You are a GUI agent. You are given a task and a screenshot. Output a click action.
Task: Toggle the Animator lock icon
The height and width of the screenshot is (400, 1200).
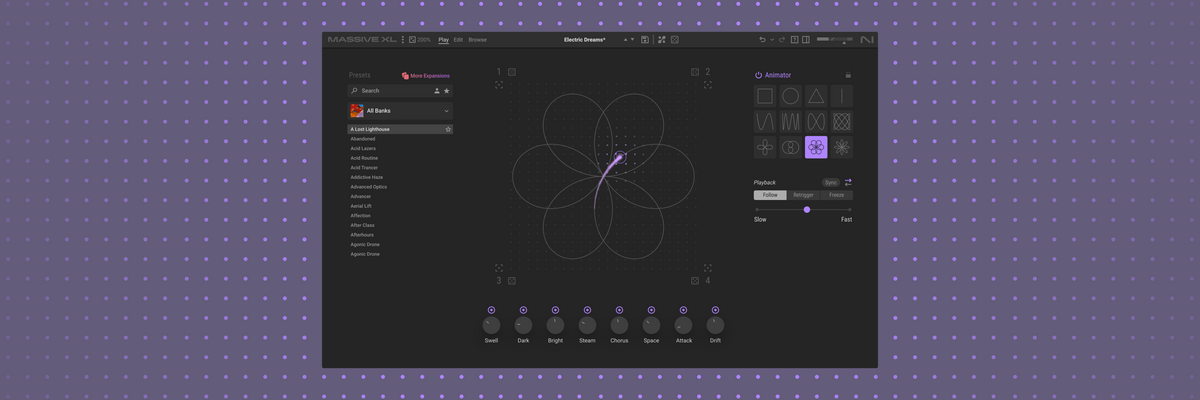tap(848, 75)
